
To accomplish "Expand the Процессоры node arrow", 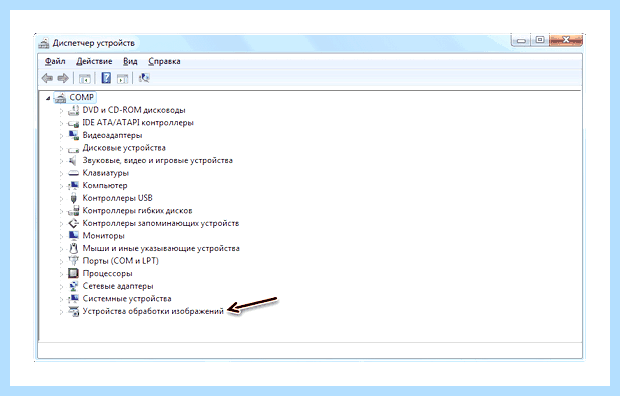I will pos(61,274).
